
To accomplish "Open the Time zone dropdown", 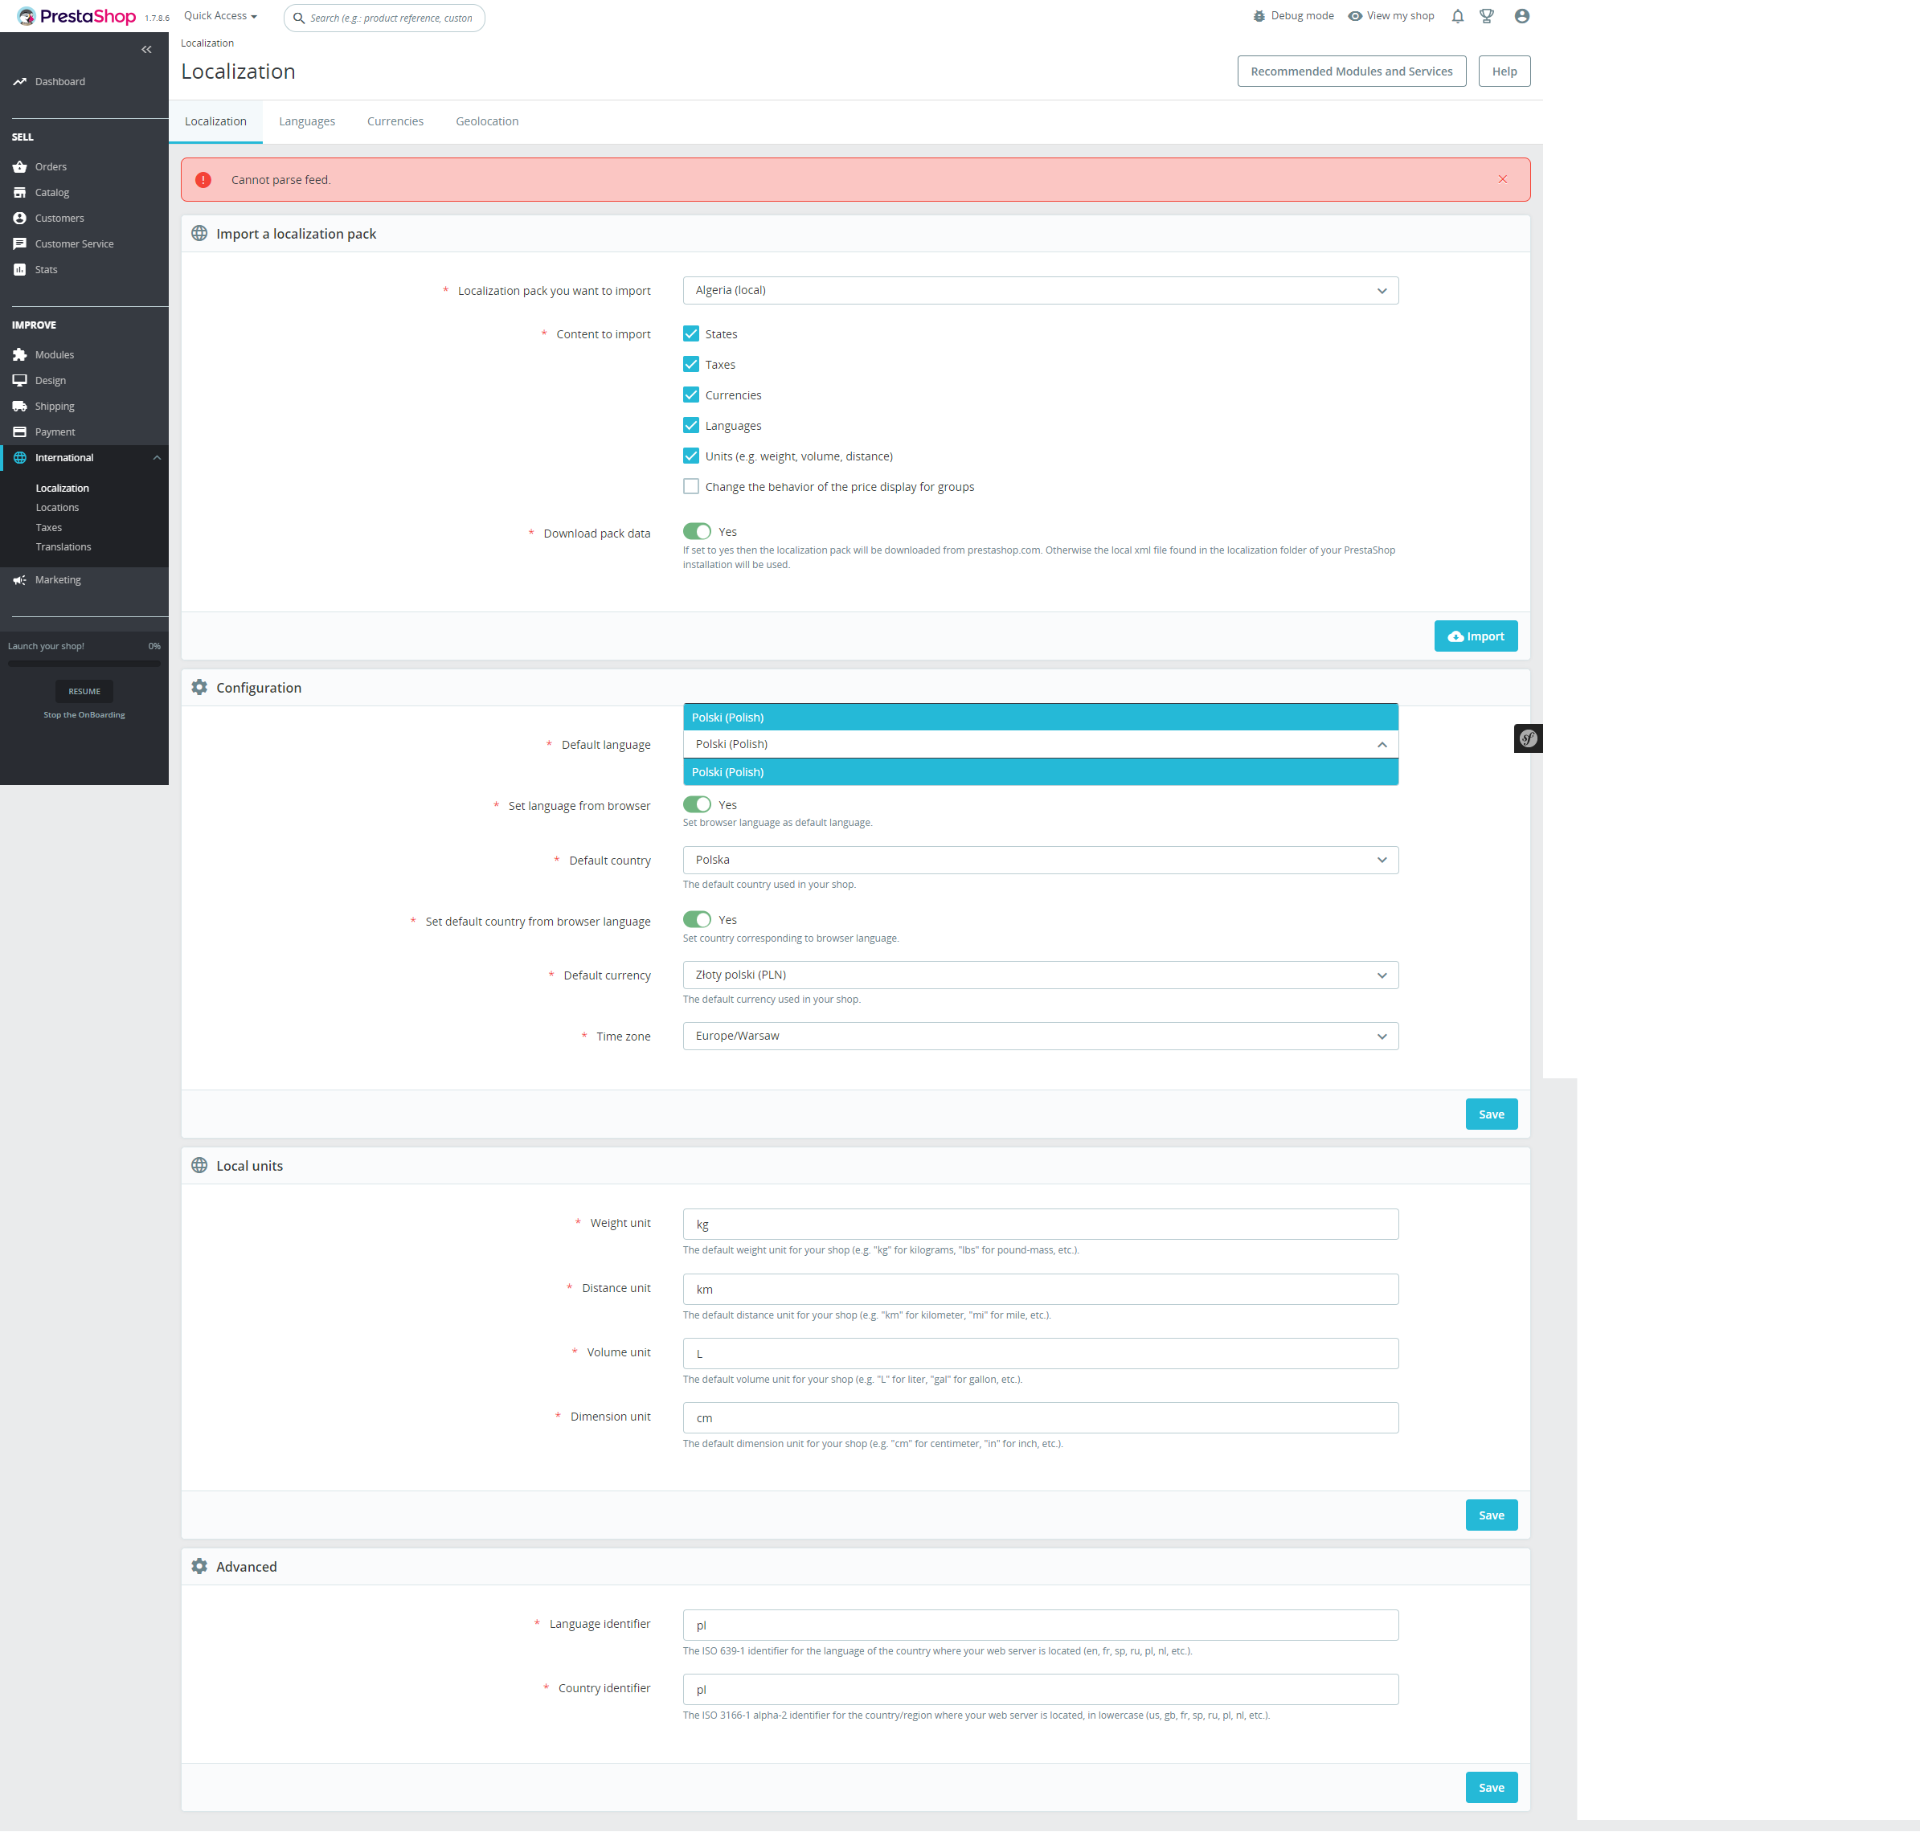I will (x=1039, y=1036).
